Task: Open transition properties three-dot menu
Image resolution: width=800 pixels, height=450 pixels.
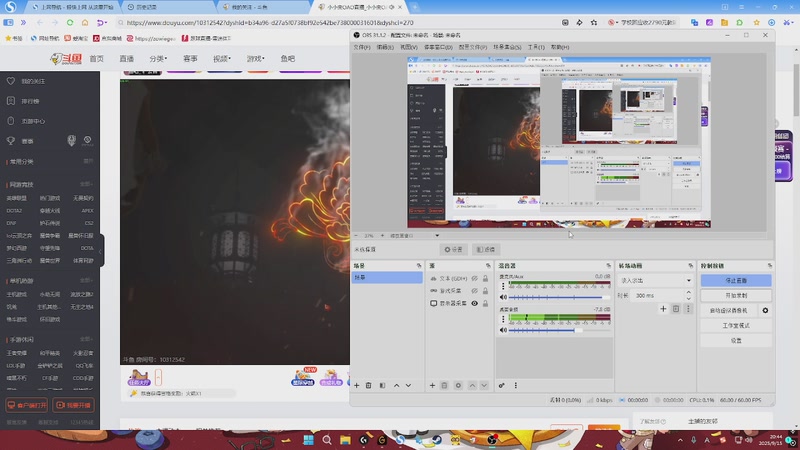Action: 688,309
